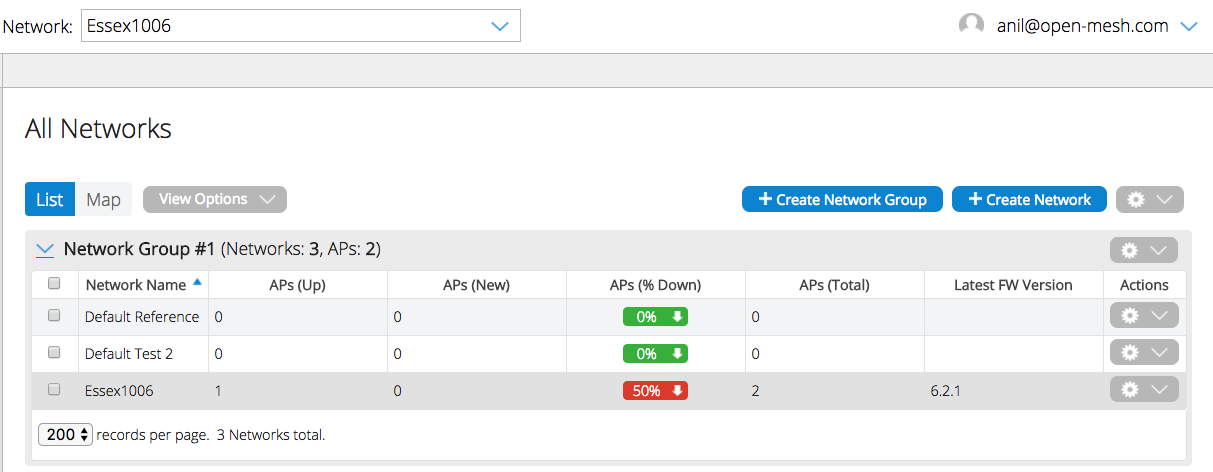Sort by the Network Name column header

pyautogui.click(x=136, y=285)
